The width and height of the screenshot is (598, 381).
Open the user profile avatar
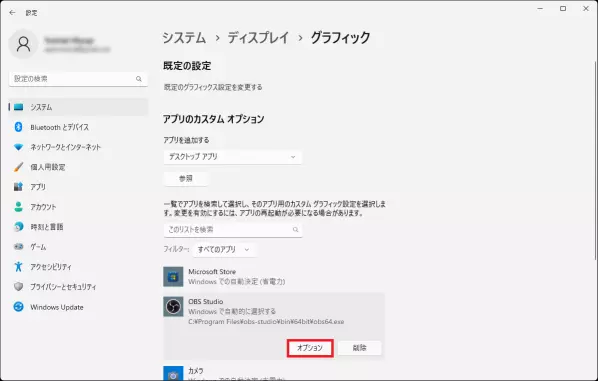(23, 44)
